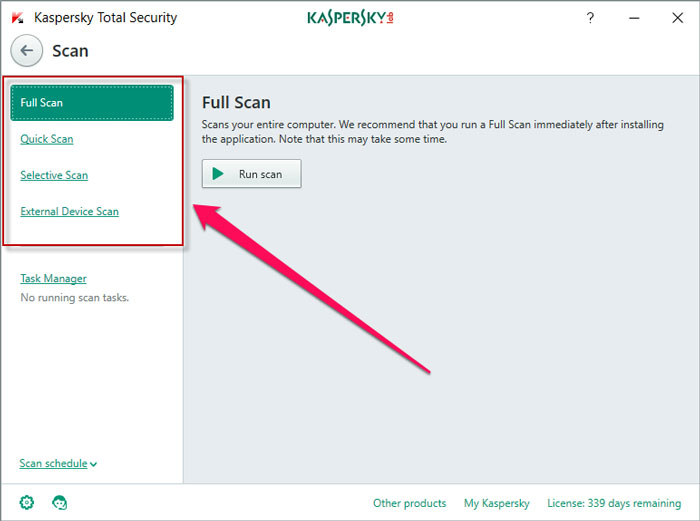Viewport: 700px width, 521px height.
Task: Choose External Device Scan
Action: tap(70, 211)
